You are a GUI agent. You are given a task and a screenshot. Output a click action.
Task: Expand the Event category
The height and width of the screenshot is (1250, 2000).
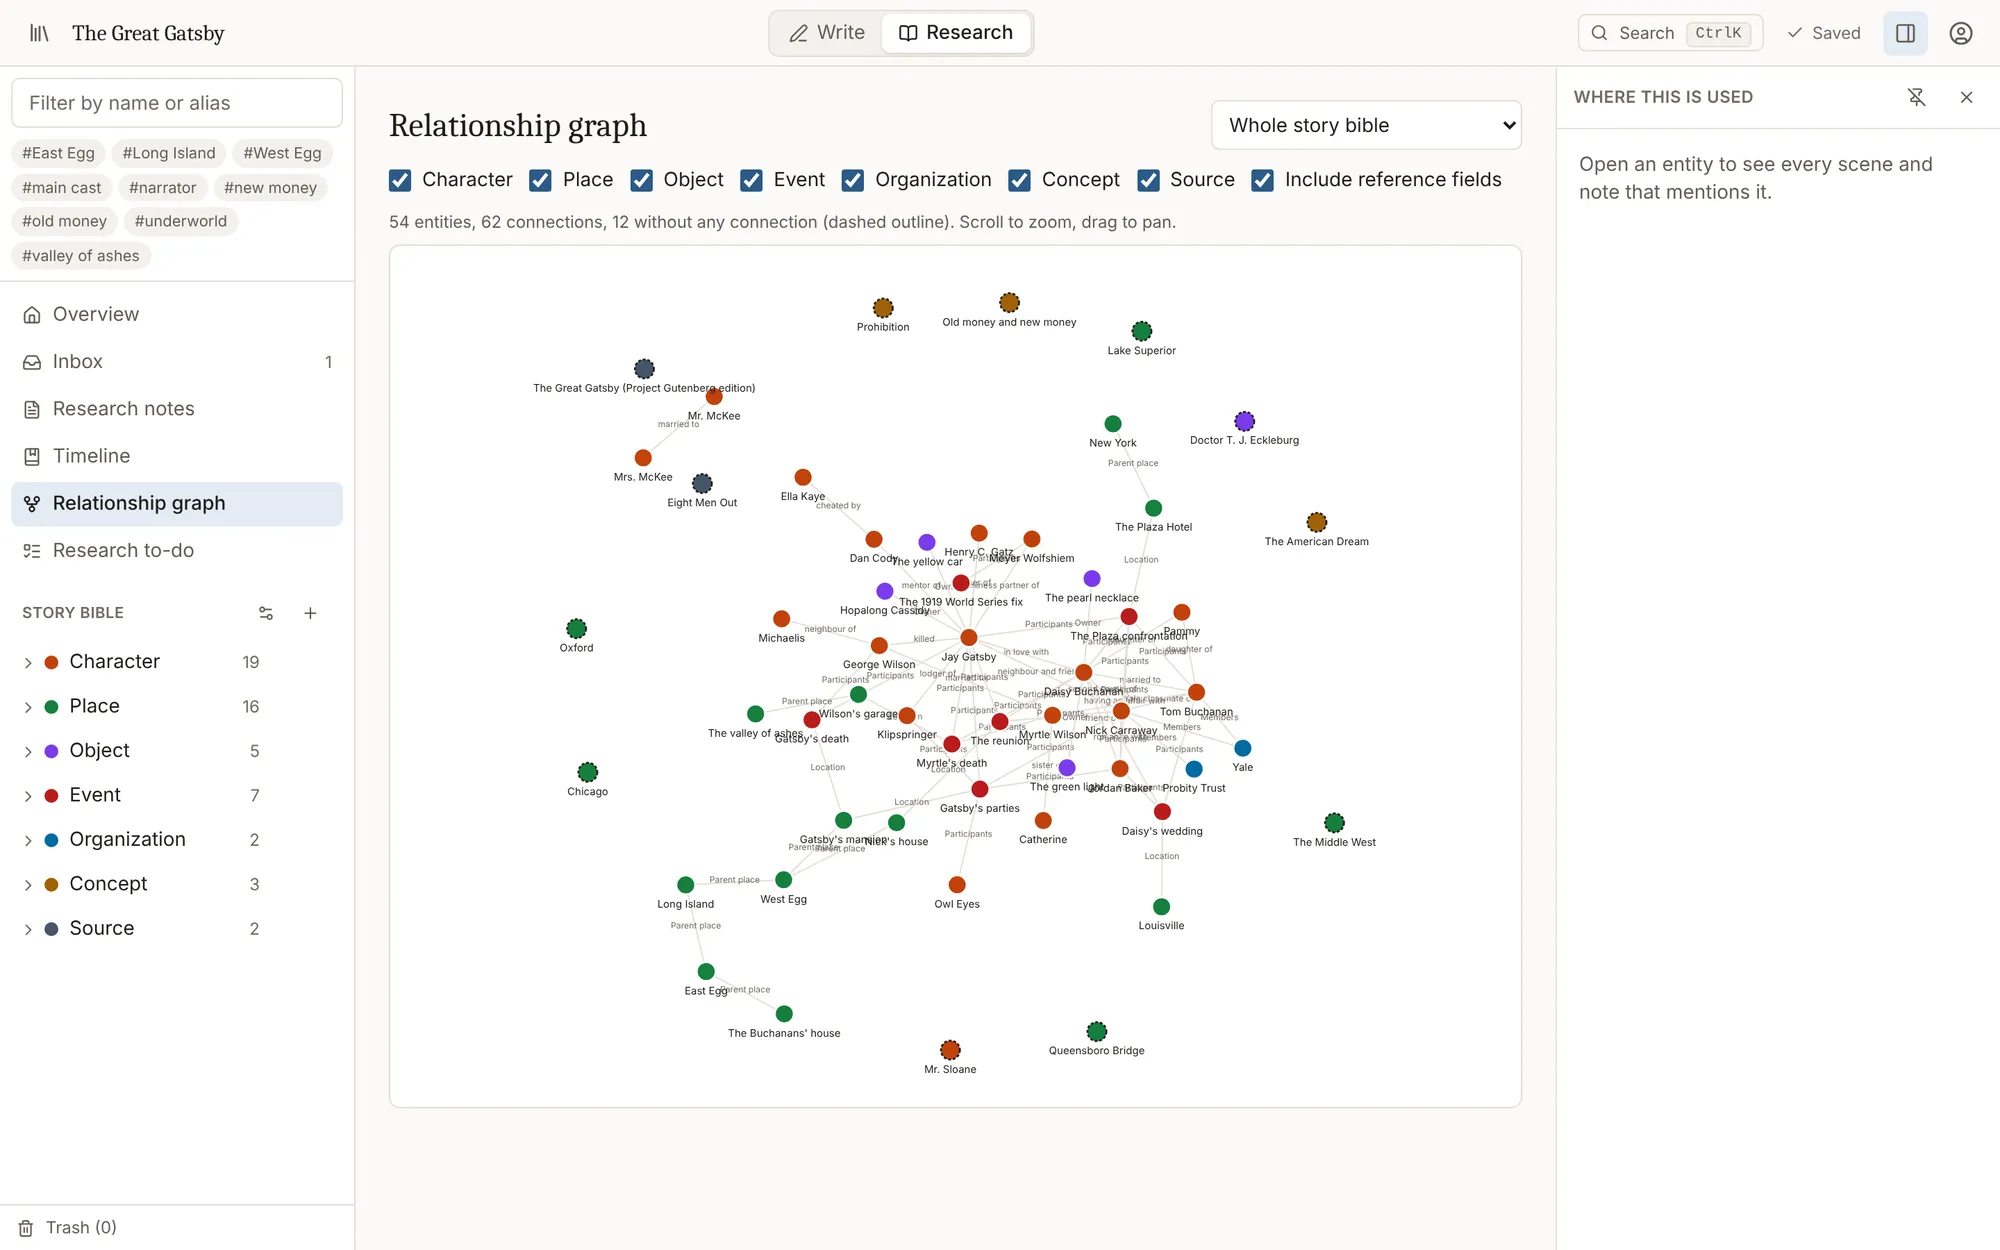[28, 796]
